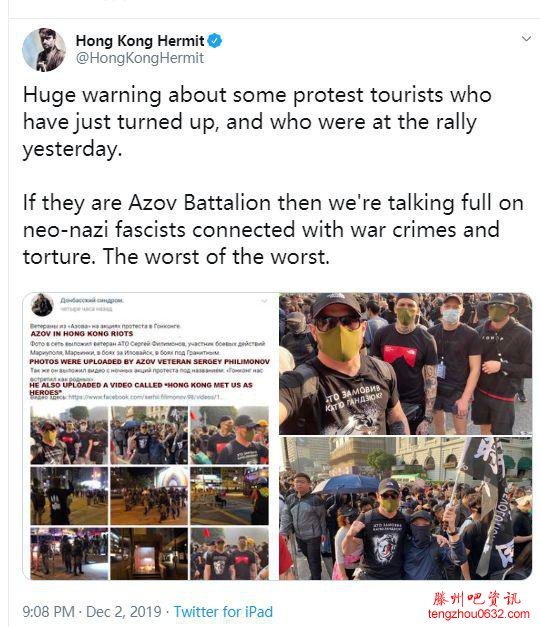Click the Azov Battalion paragraph text

point(273,230)
